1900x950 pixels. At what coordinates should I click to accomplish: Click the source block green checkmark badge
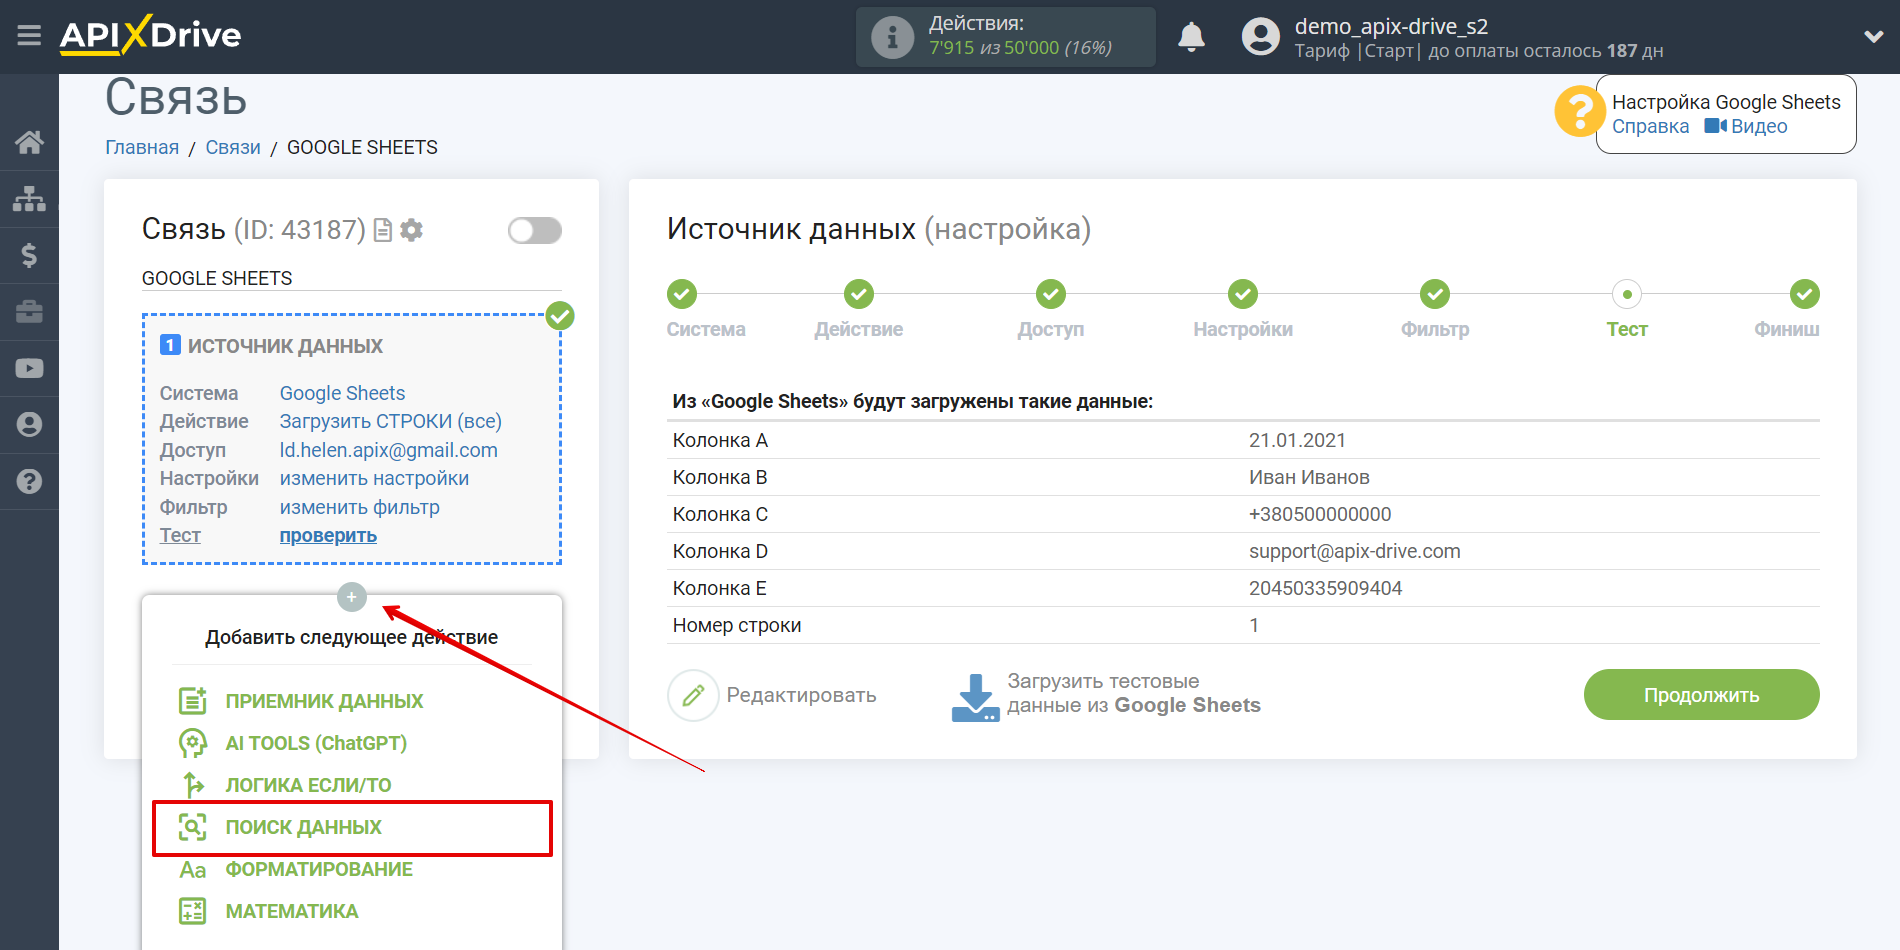point(560,316)
